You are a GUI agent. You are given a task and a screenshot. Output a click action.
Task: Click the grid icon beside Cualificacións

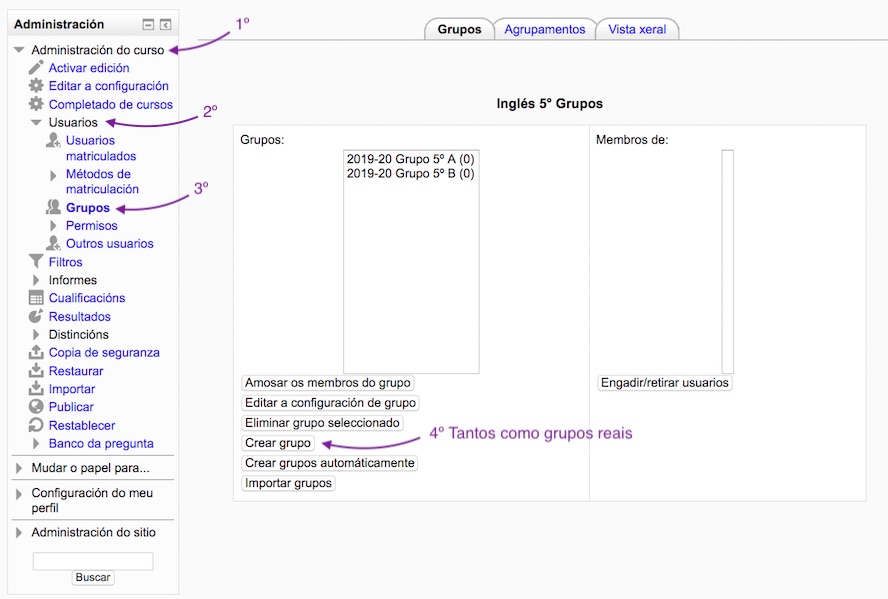tap(37, 298)
